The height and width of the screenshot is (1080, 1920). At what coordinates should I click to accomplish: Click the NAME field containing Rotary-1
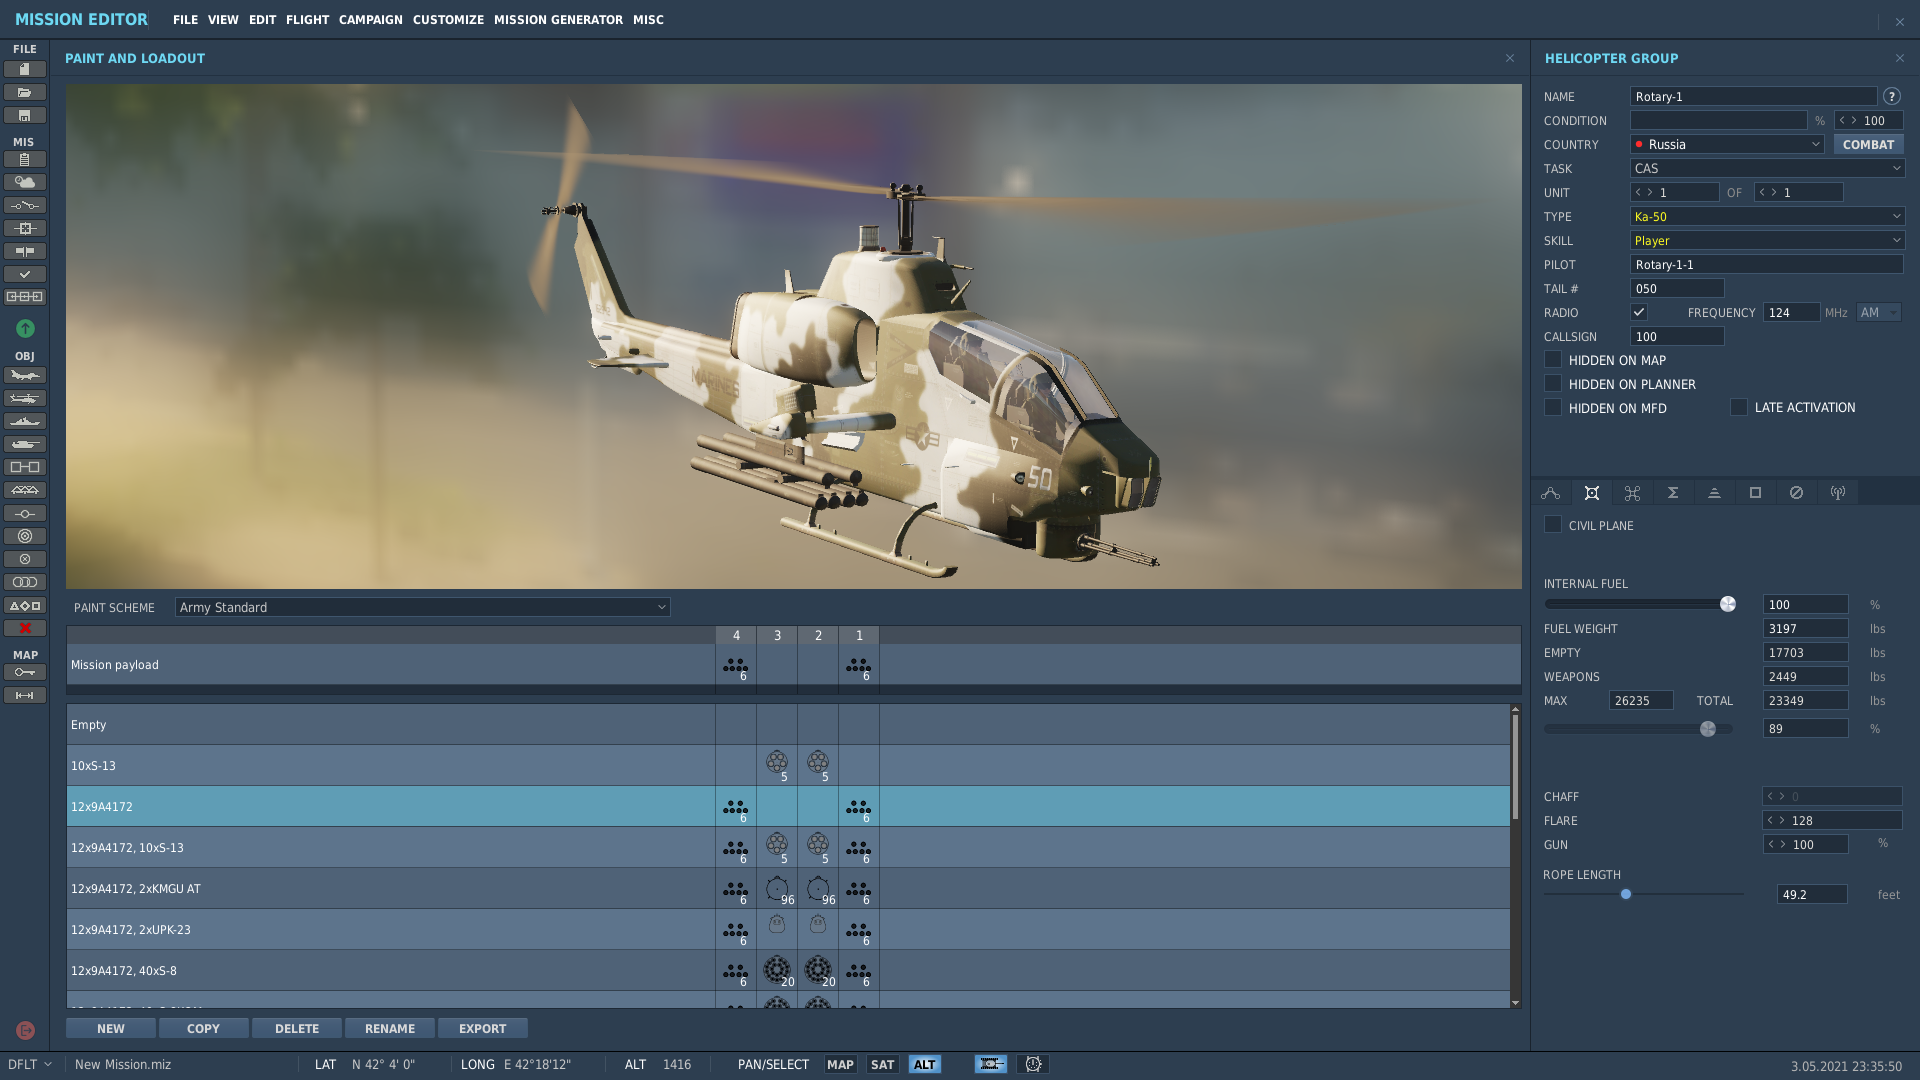[x=1753, y=96]
